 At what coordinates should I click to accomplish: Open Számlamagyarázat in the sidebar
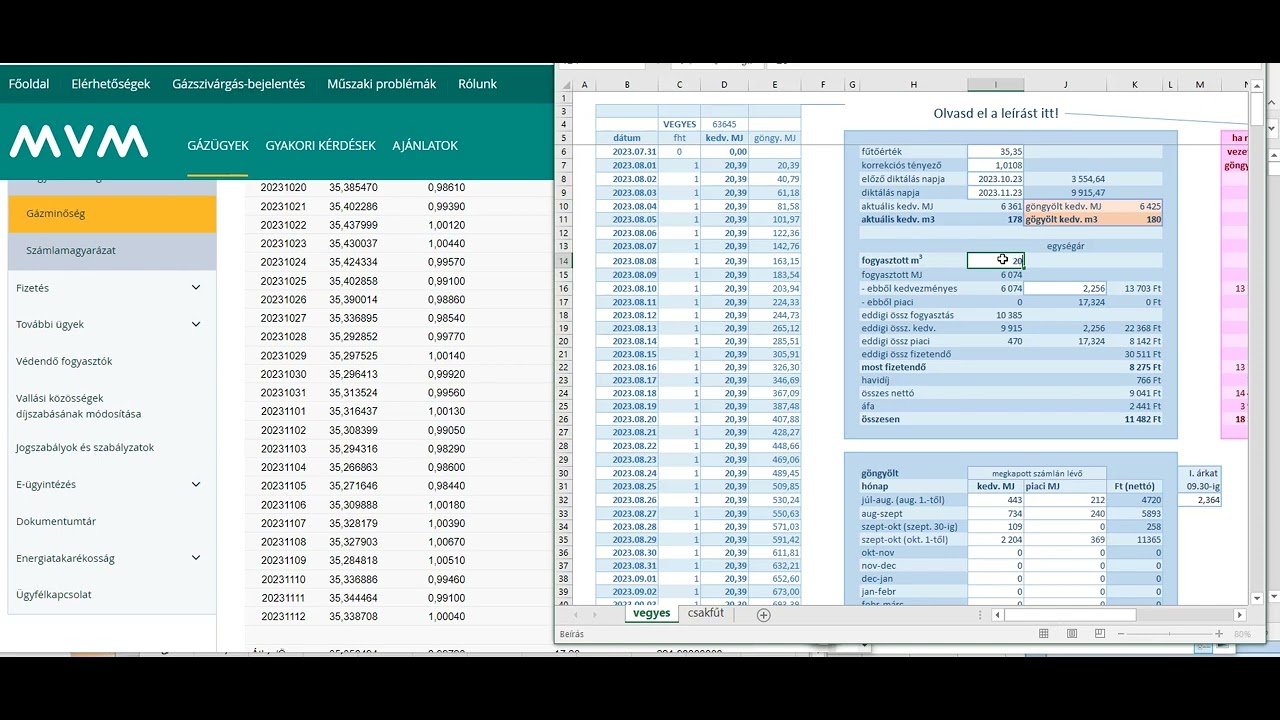click(112, 250)
